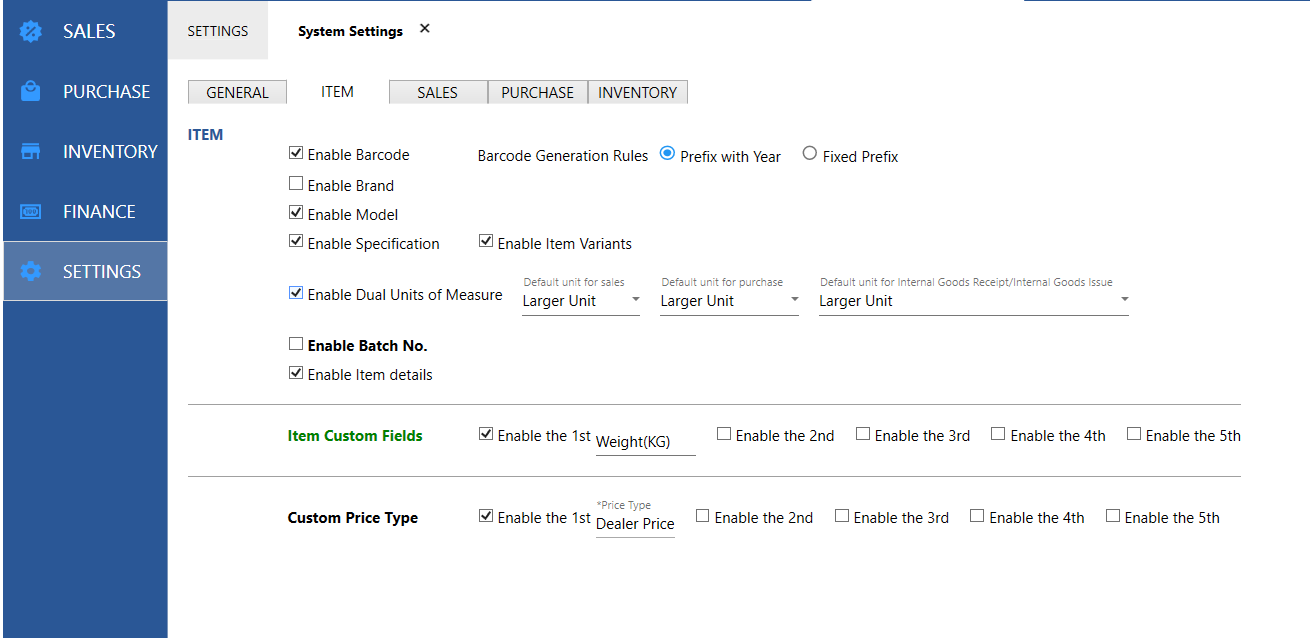Enable the 2nd item custom field
1310x638 pixels.
point(724,434)
